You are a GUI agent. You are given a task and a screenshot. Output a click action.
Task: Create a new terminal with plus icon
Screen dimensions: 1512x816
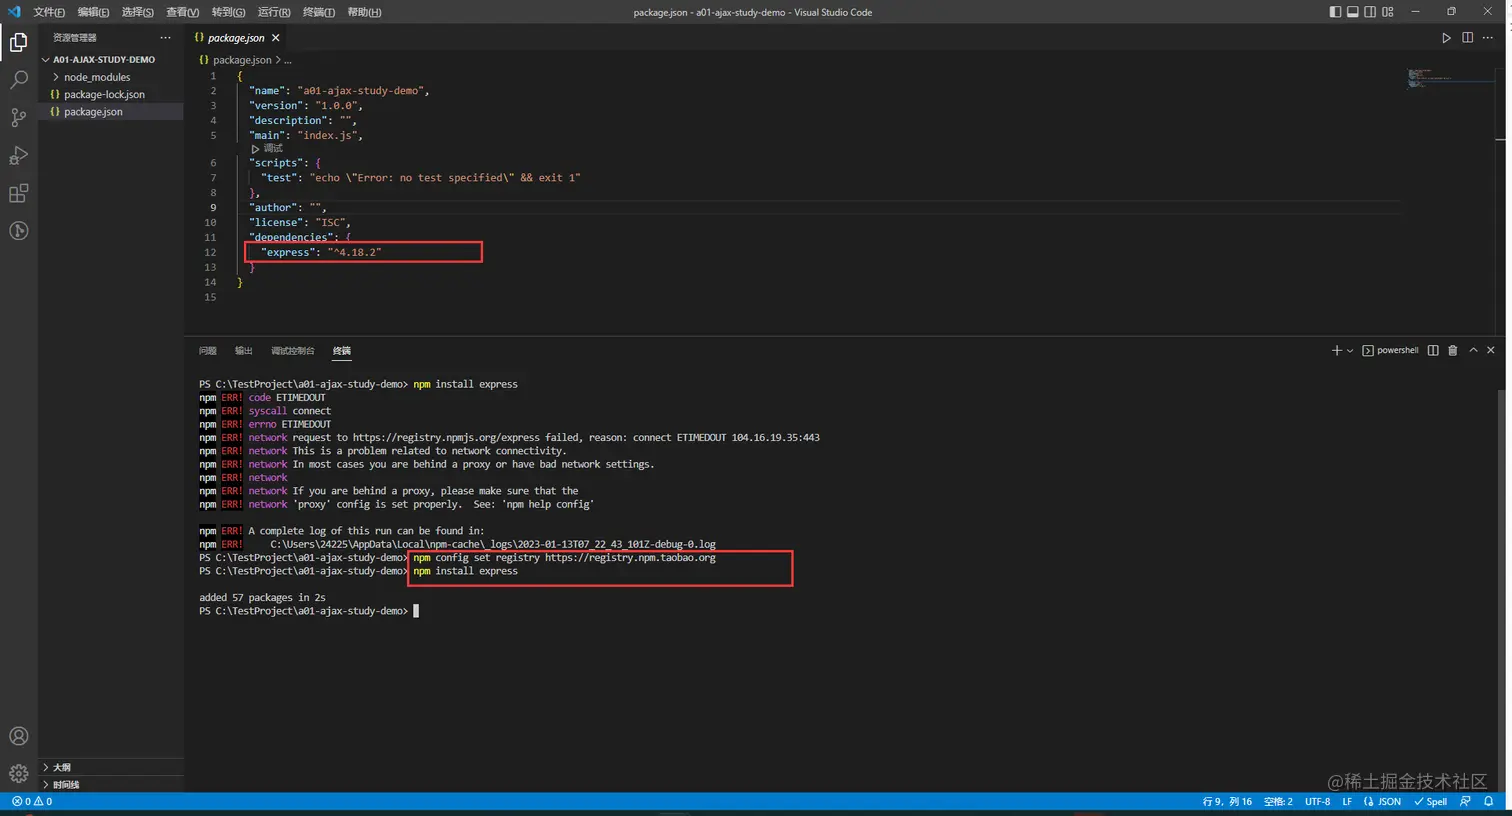tap(1336, 350)
